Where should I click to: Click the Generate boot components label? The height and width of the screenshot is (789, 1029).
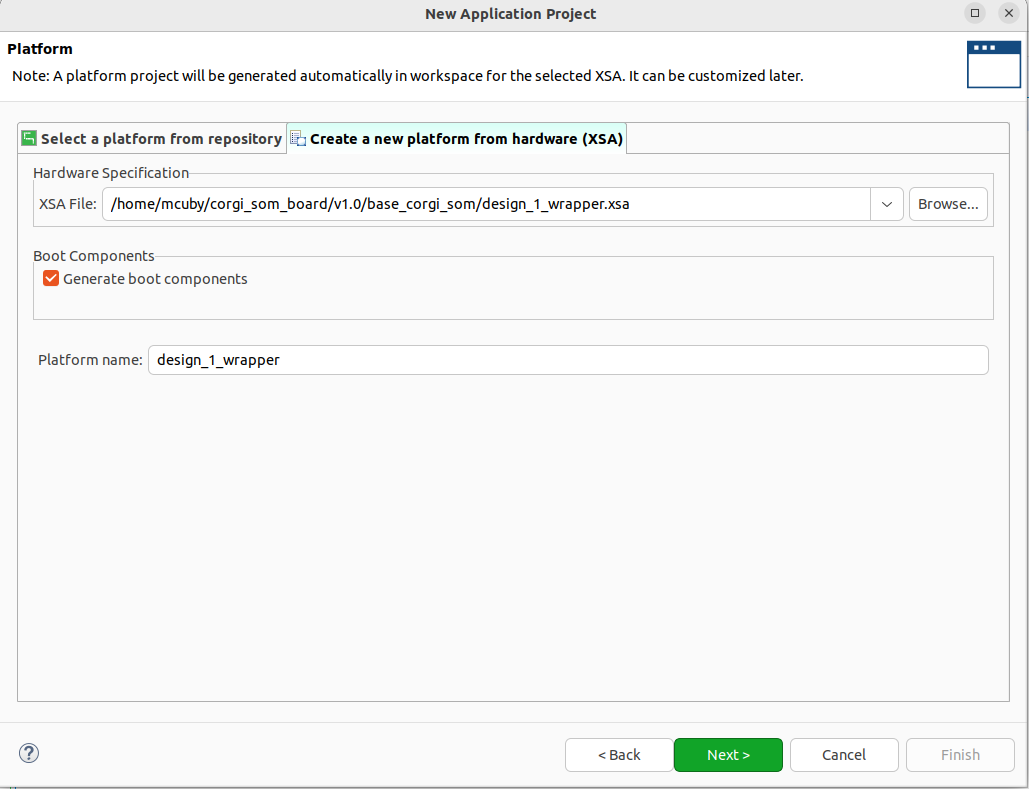[155, 279]
